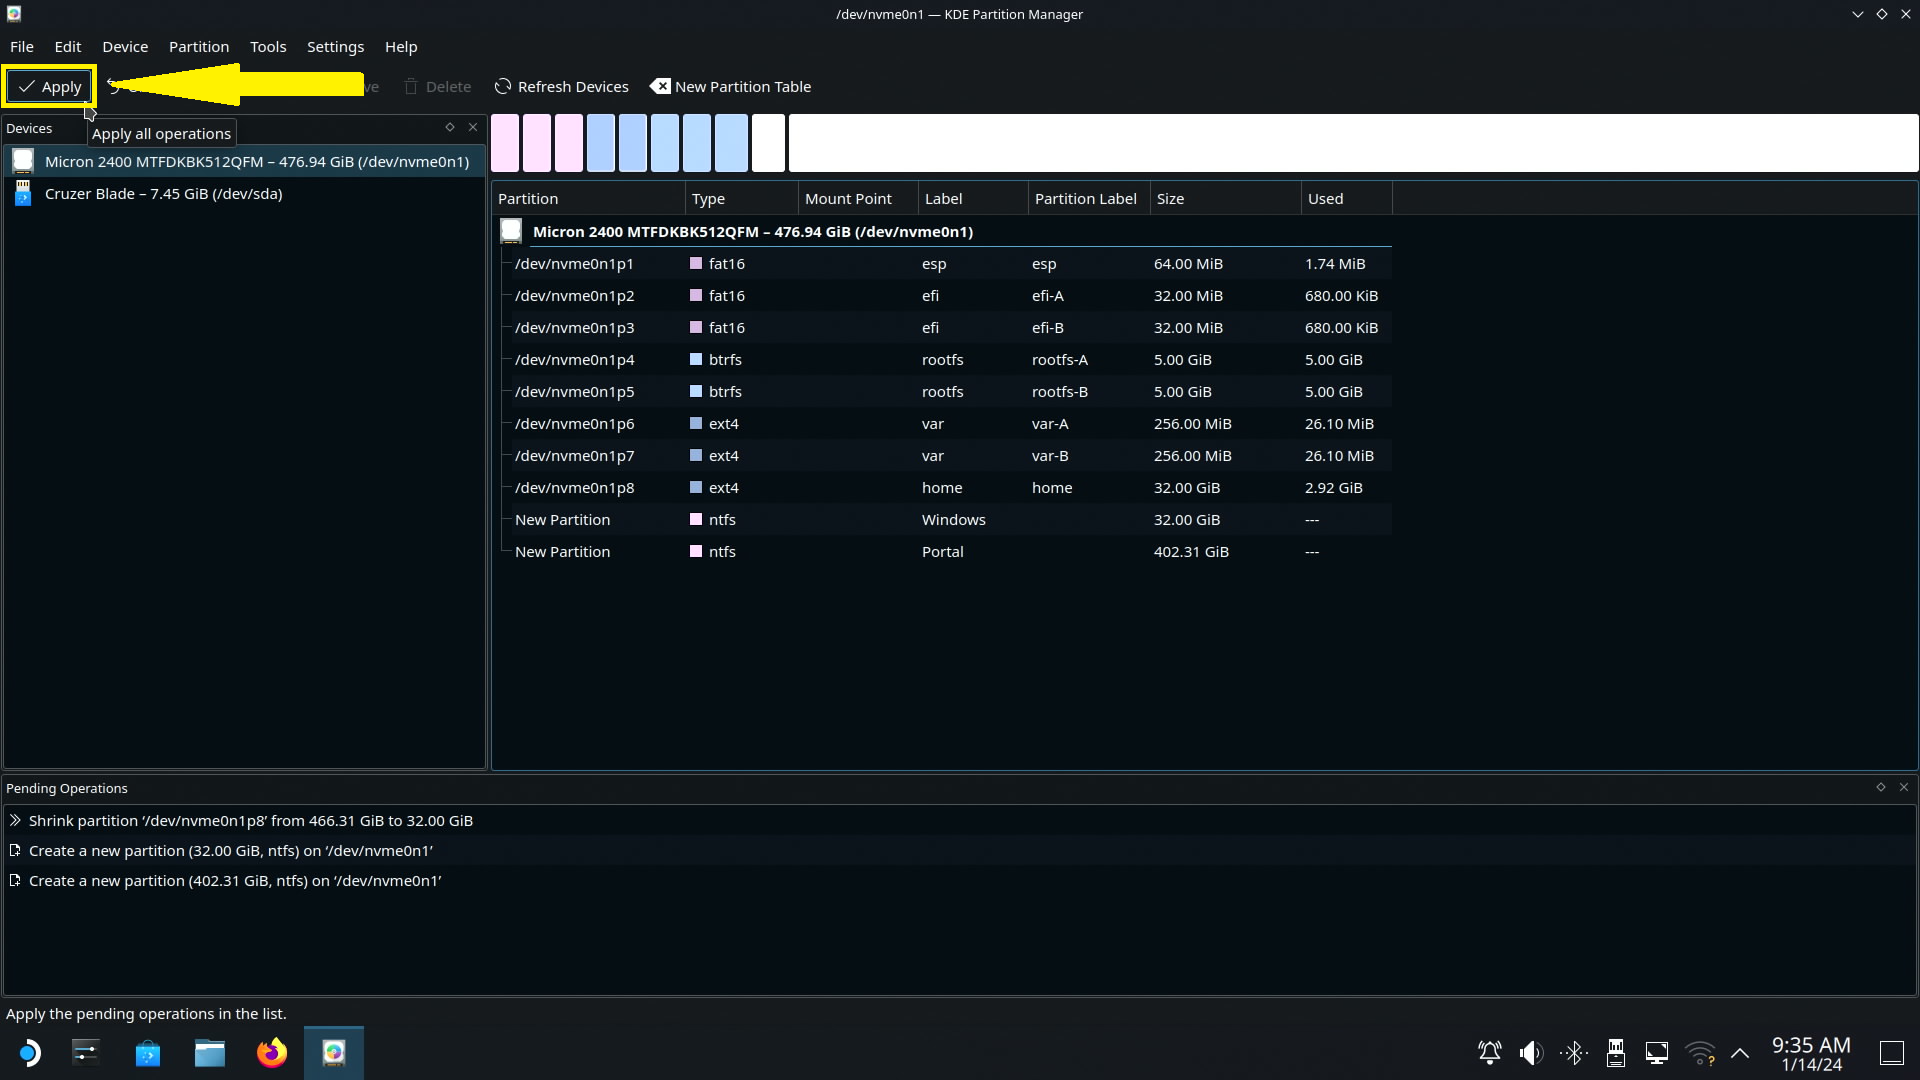Image resolution: width=1920 pixels, height=1080 pixels.
Task: Click the Delete toolbar button
Action: pyautogui.click(x=437, y=87)
